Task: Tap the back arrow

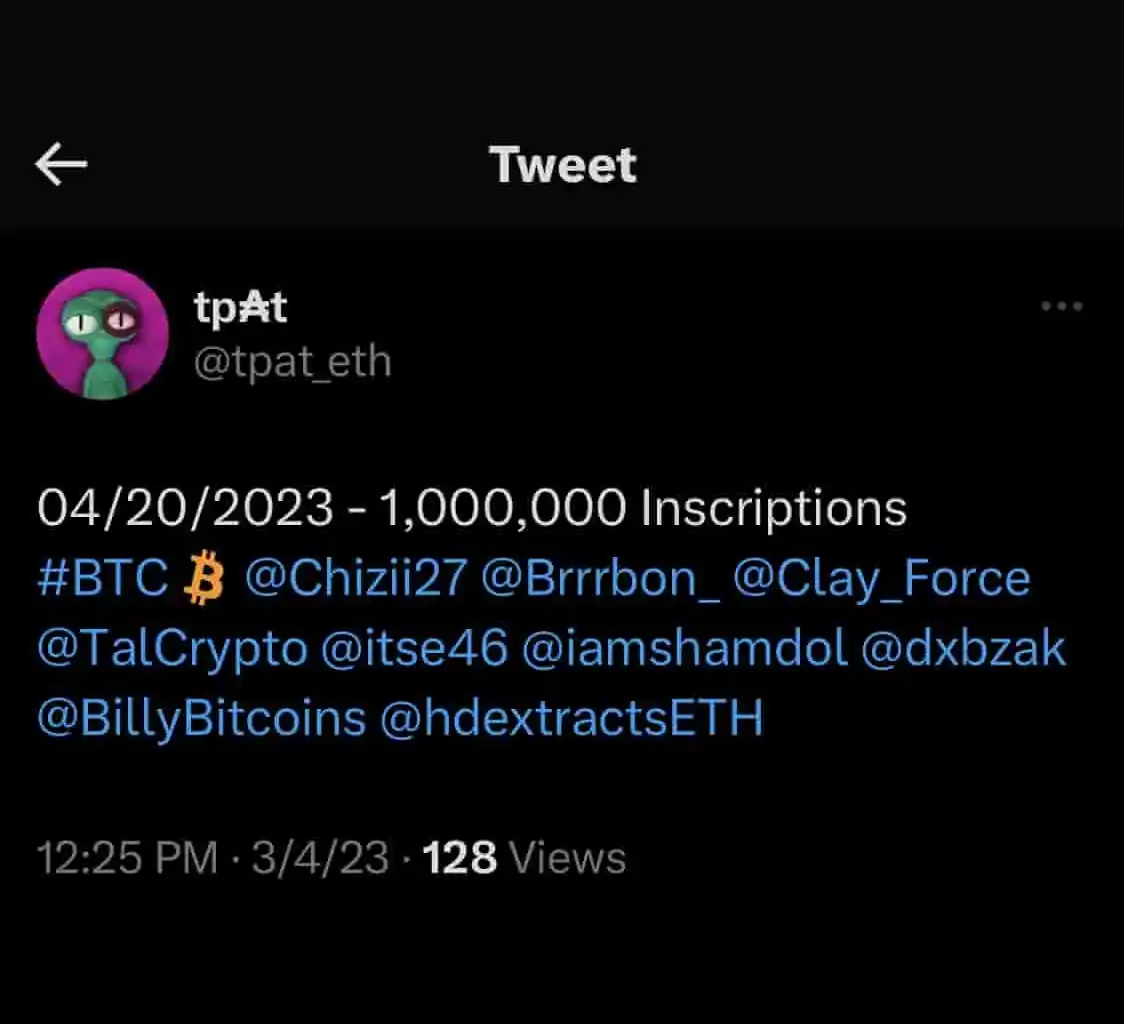Action: [x=61, y=165]
